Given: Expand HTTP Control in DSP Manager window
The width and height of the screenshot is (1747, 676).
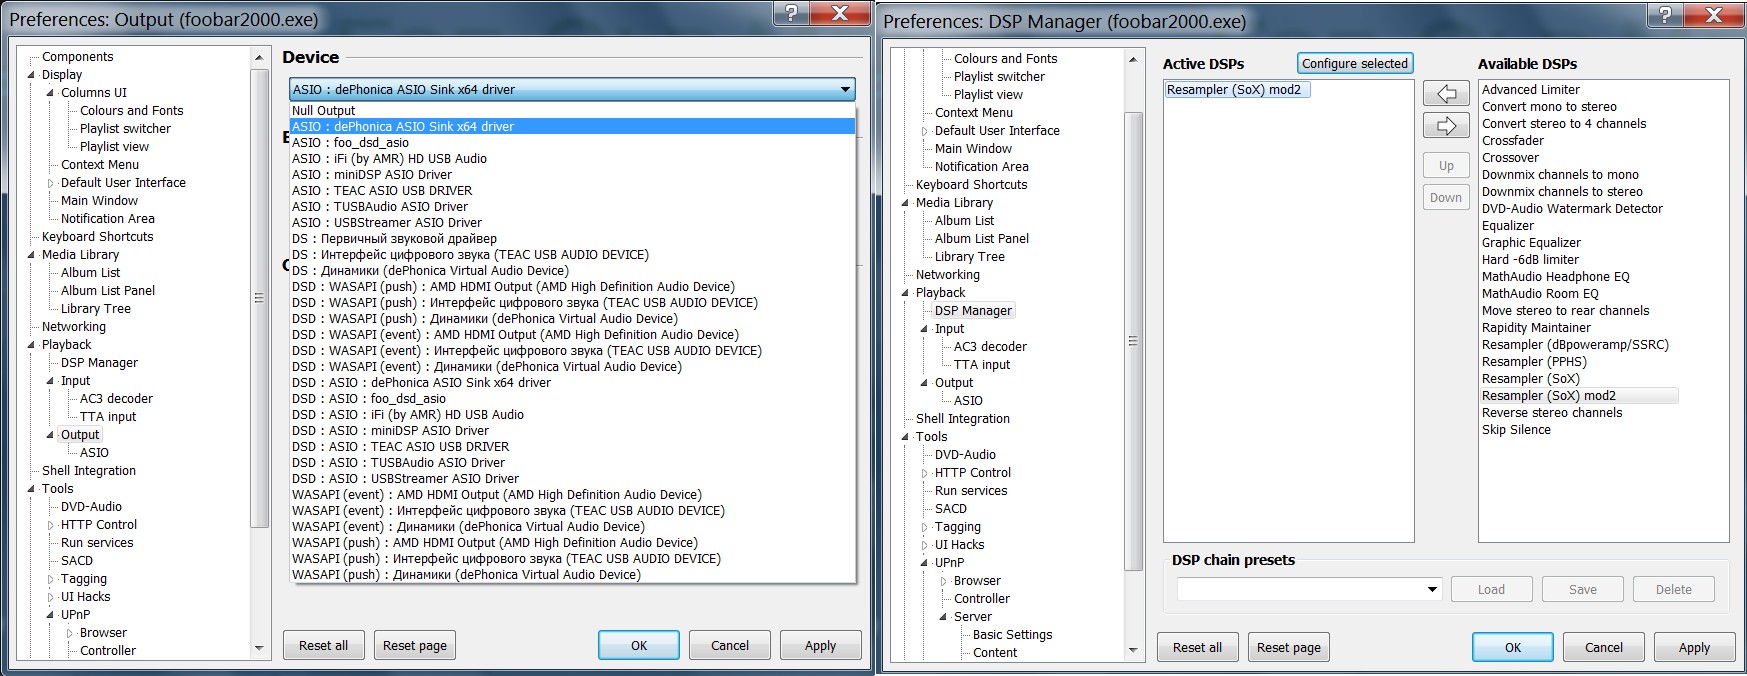Looking at the screenshot, I should pos(924,473).
